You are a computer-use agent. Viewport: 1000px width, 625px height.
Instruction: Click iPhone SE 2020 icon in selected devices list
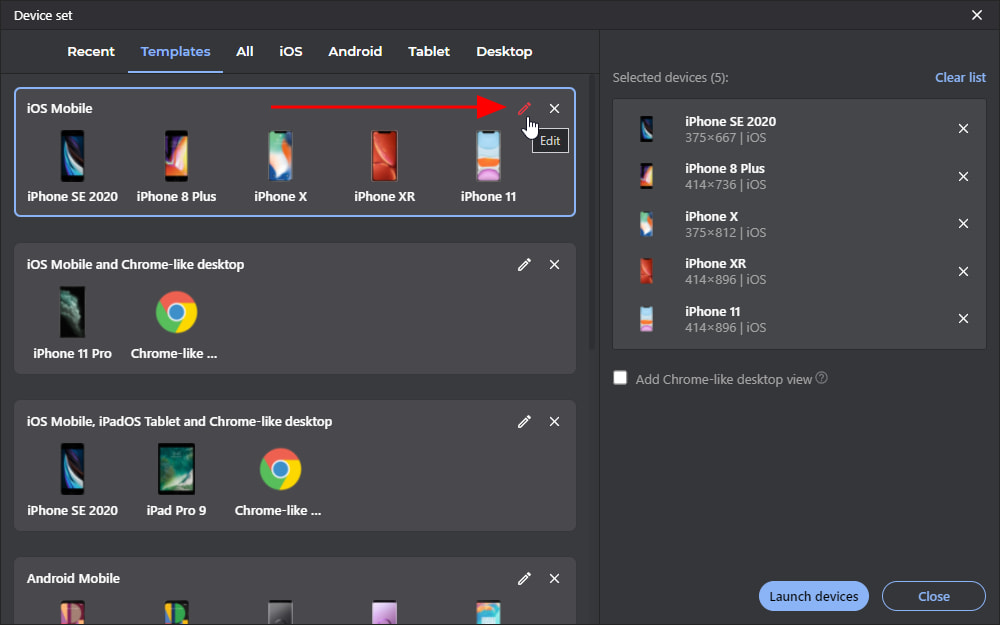[x=646, y=129]
